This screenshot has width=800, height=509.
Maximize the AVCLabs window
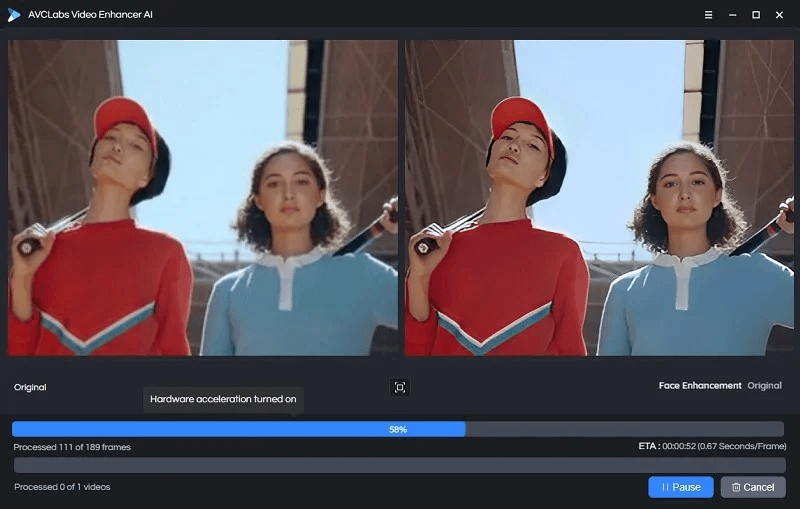pyautogui.click(x=756, y=15)
